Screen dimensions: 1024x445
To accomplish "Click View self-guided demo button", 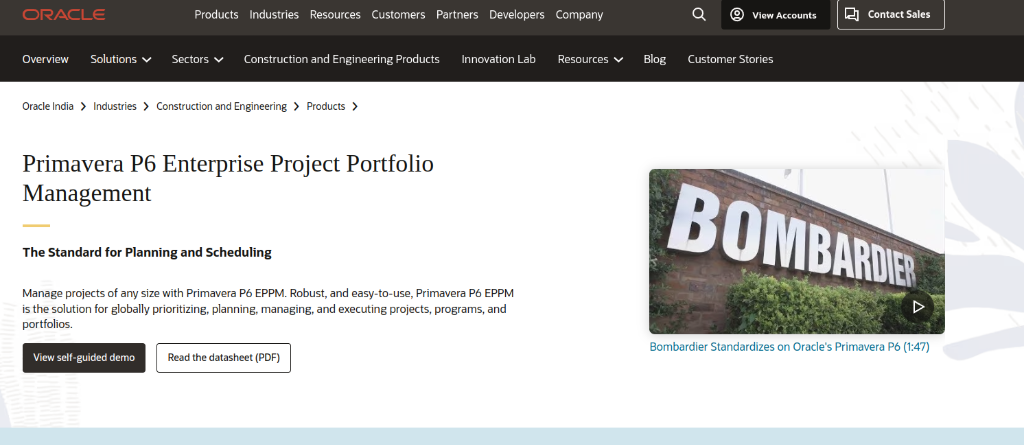I will coord(84,357).
